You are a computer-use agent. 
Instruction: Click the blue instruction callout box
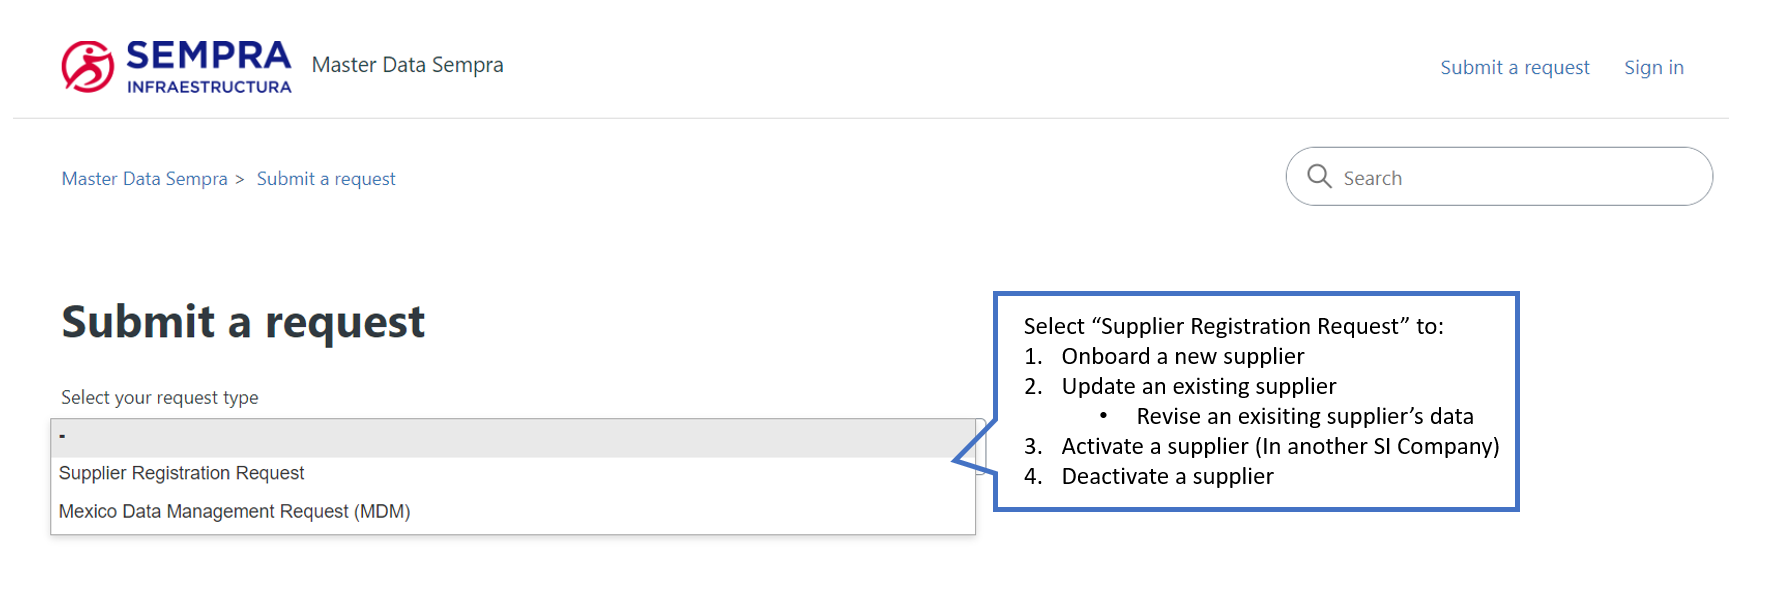pyautogui.click(x=1256, y=400)
